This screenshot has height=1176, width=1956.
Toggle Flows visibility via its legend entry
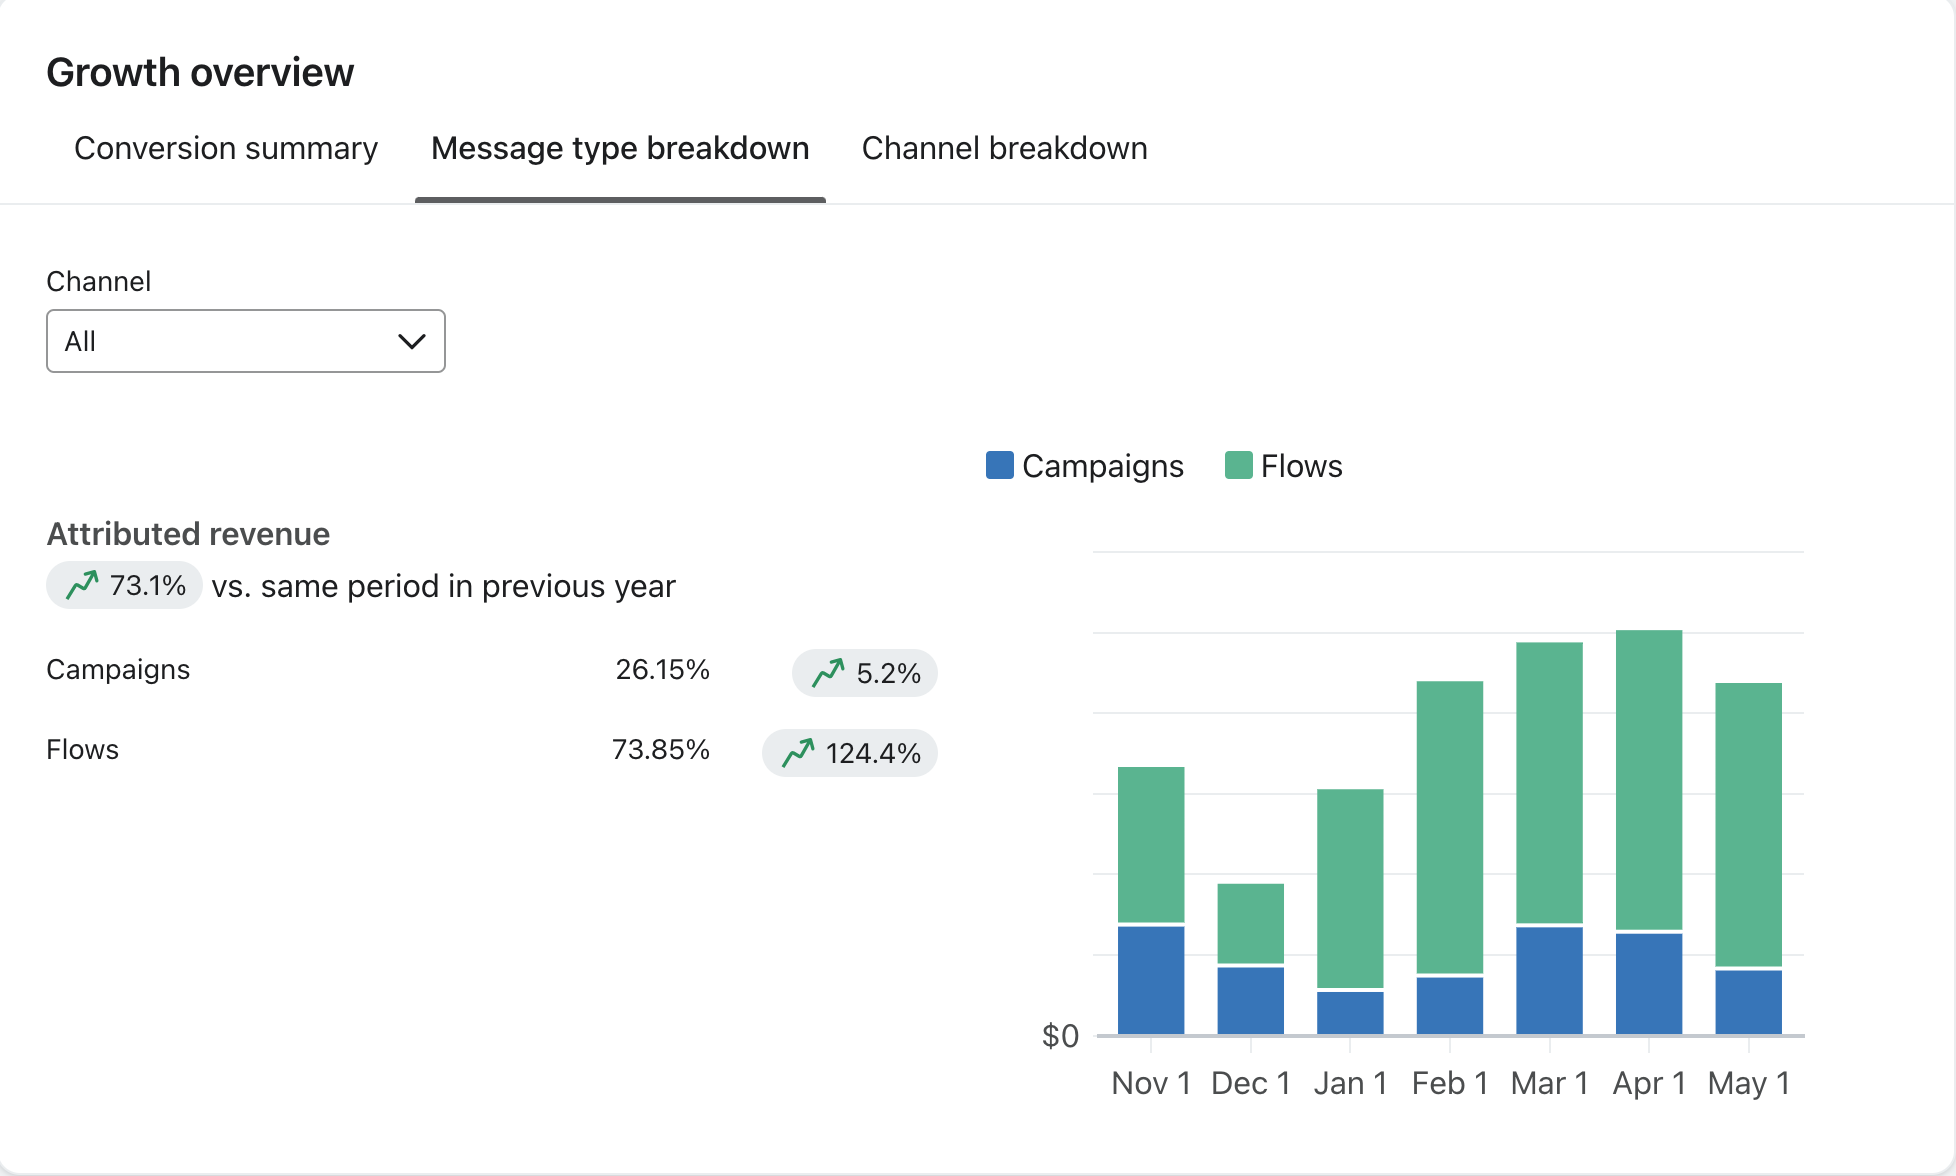click(1284, 465)
